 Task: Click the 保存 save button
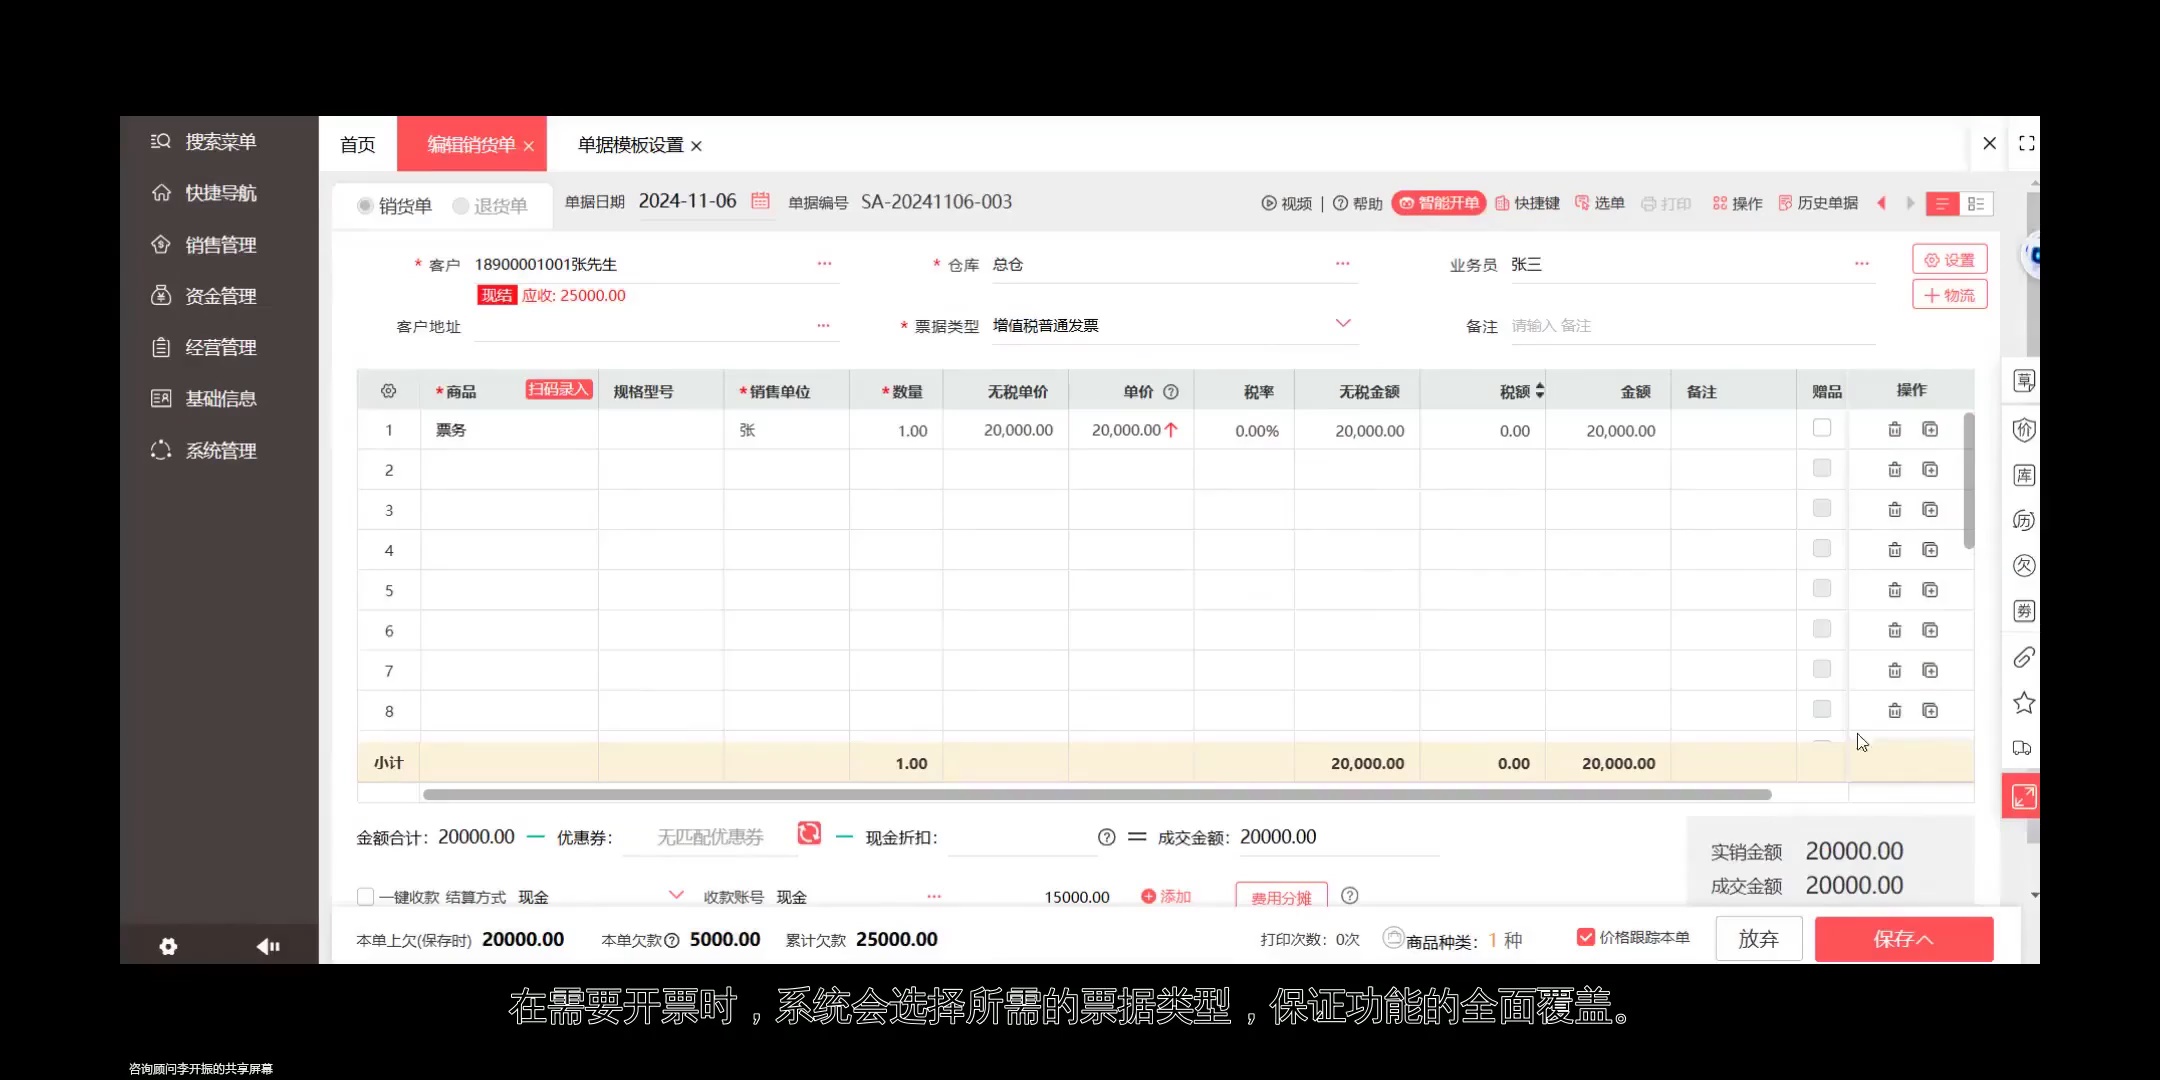coord(1902,938)
